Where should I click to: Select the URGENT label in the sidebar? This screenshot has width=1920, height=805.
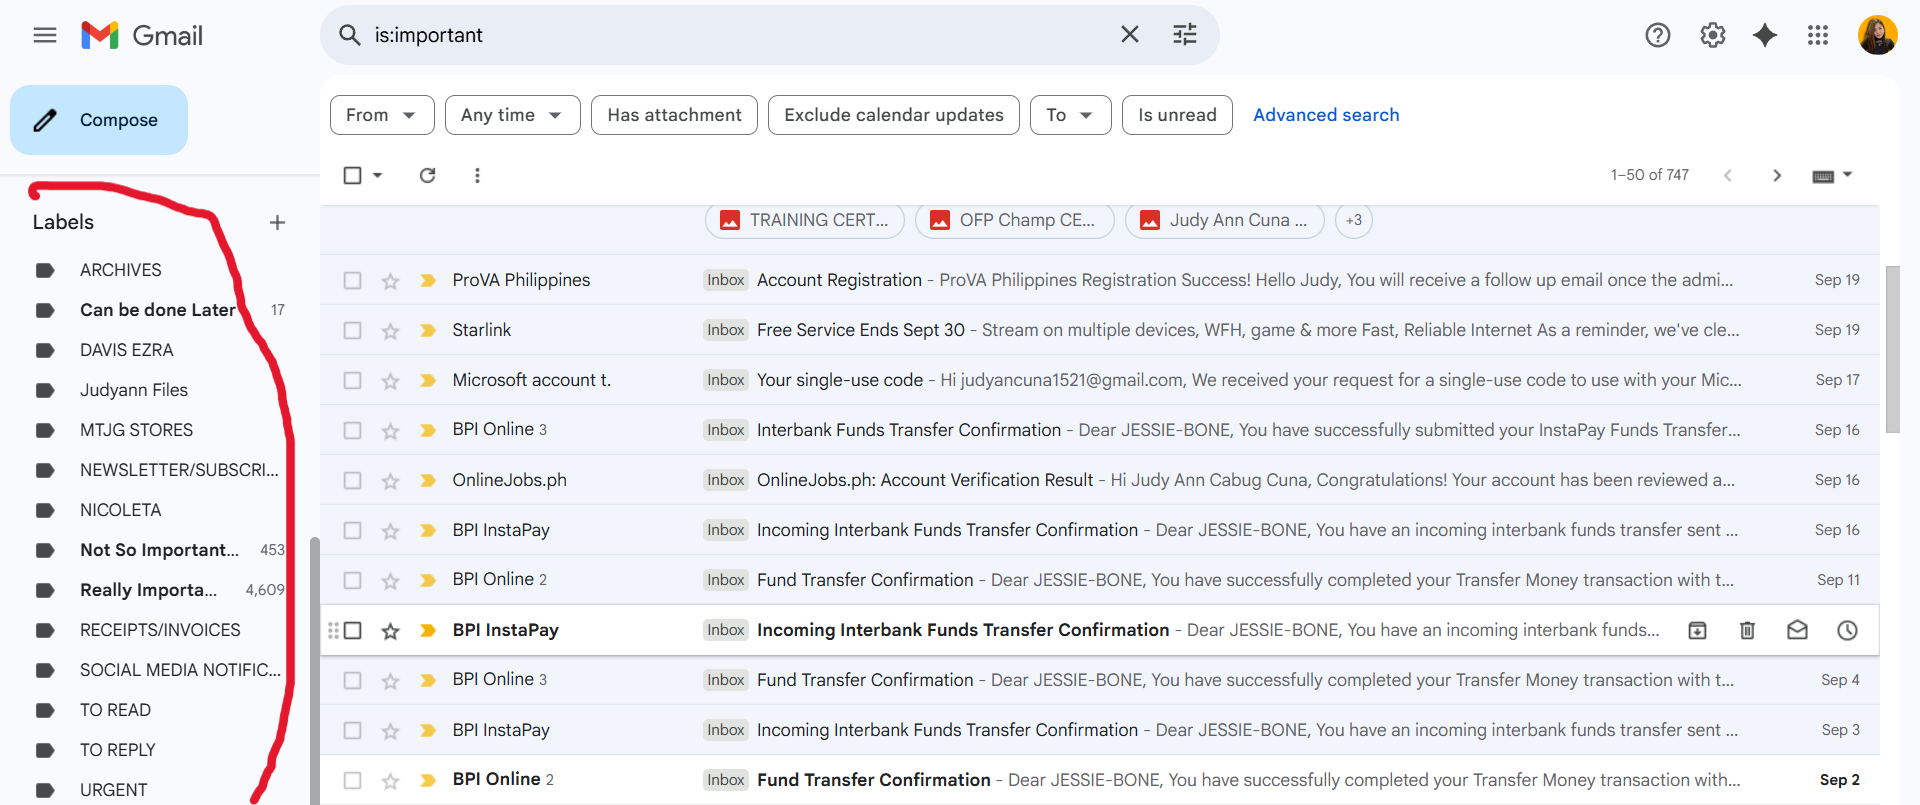(x=113, y=790)
